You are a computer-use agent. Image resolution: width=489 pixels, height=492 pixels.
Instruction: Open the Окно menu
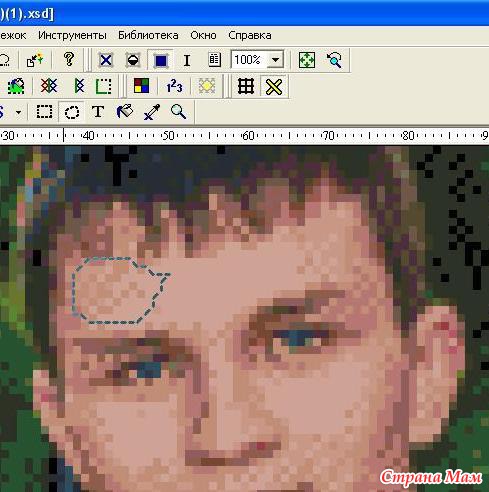[x=203, y=35]
